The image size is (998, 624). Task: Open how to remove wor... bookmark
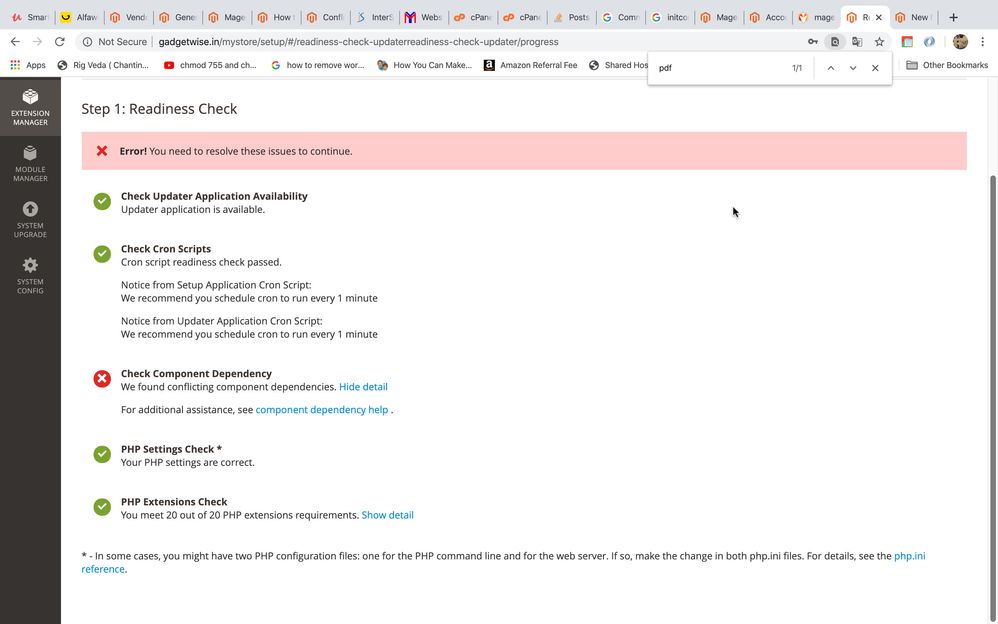point(318,65)
